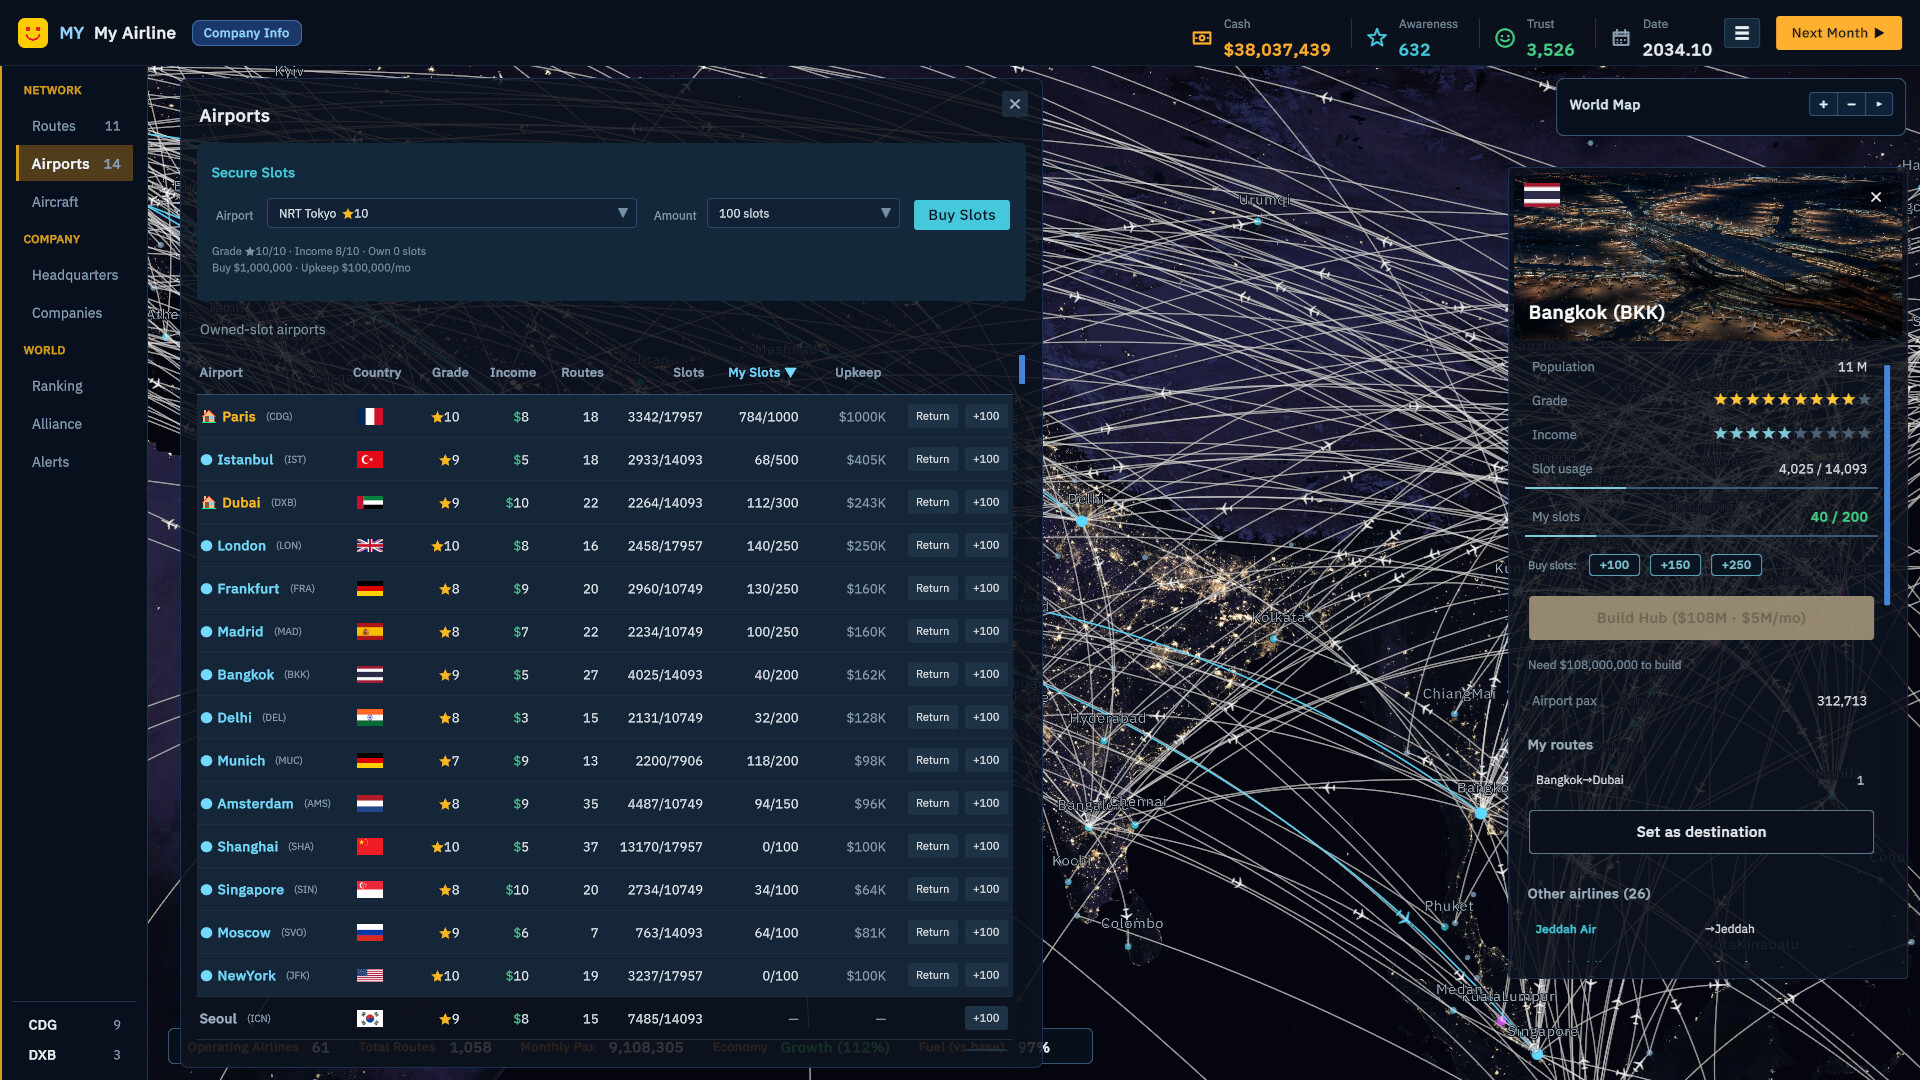Advance with Next Month button
The image size is (1920, 1080).
tap(1838, 33)
